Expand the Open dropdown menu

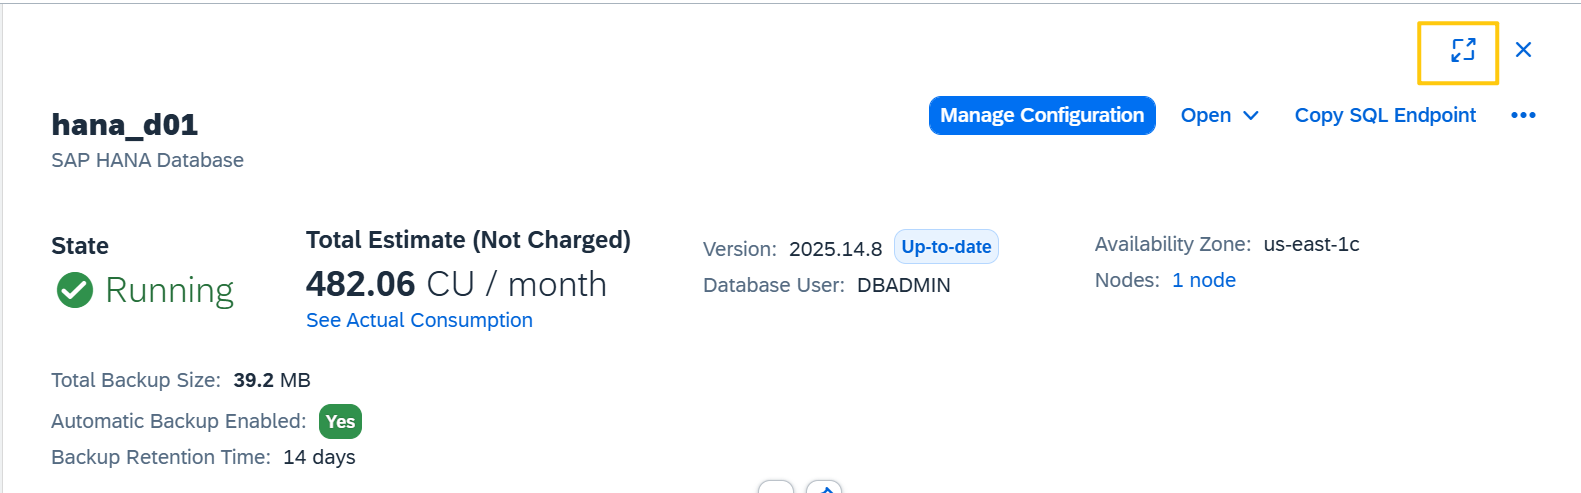click(1219, 115)
